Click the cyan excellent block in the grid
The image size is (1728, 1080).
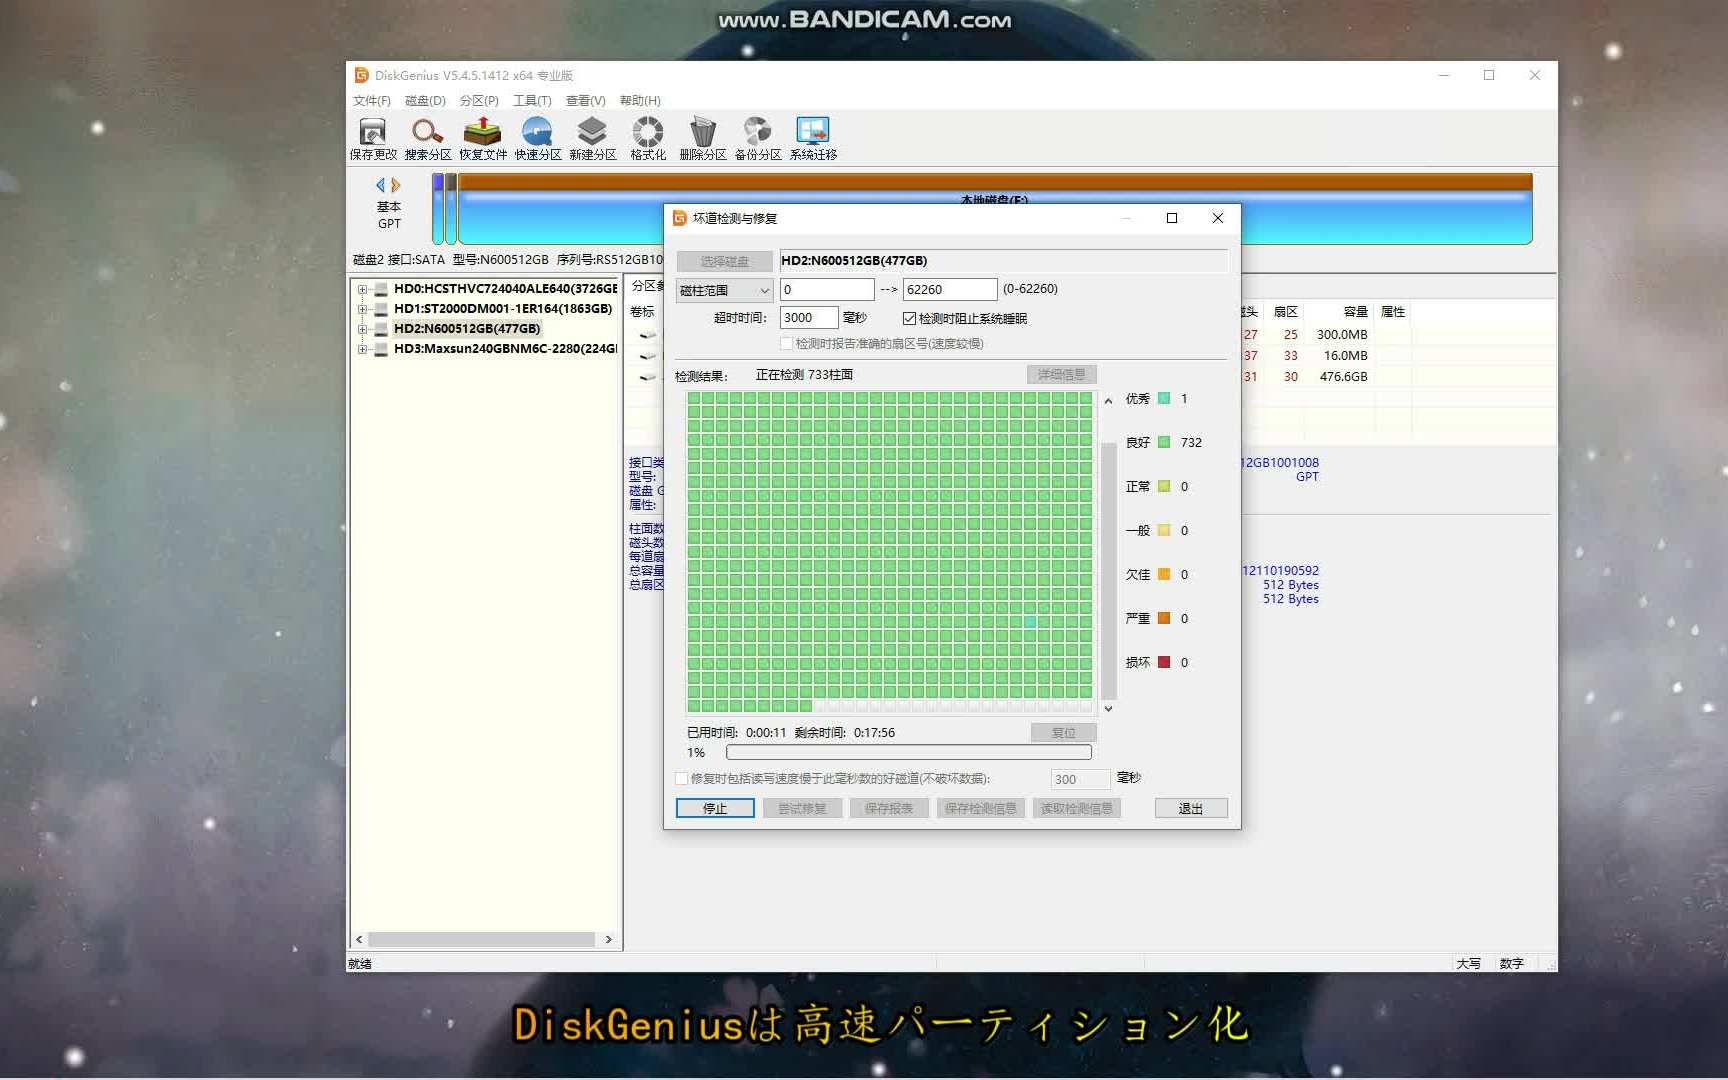click(1030, 622)
